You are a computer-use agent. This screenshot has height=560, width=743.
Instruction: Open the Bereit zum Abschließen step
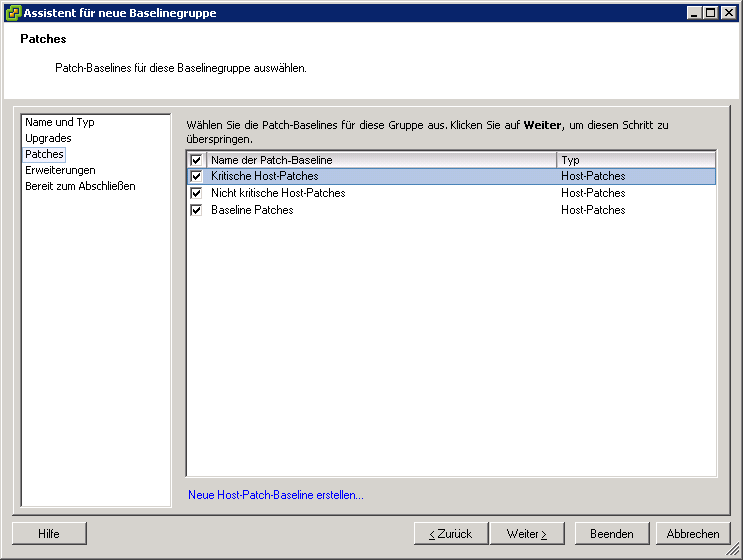(x=80, y=186)
